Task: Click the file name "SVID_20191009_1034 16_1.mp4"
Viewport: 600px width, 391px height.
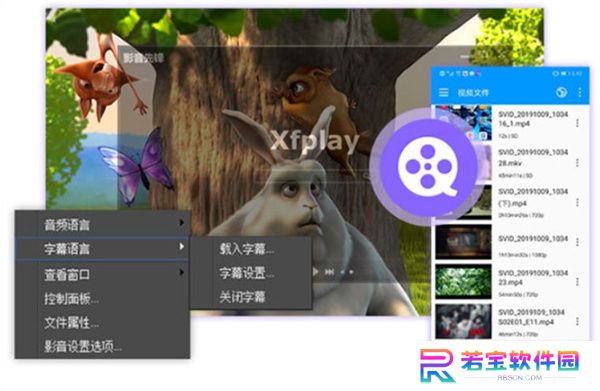Action: tap(533, 119)
